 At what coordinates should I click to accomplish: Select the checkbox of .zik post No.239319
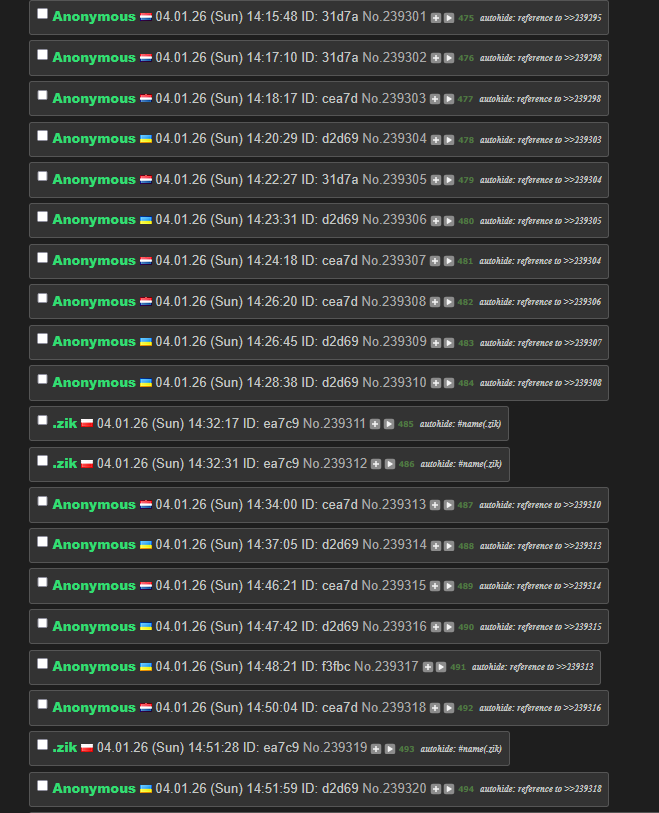[43, 745]
